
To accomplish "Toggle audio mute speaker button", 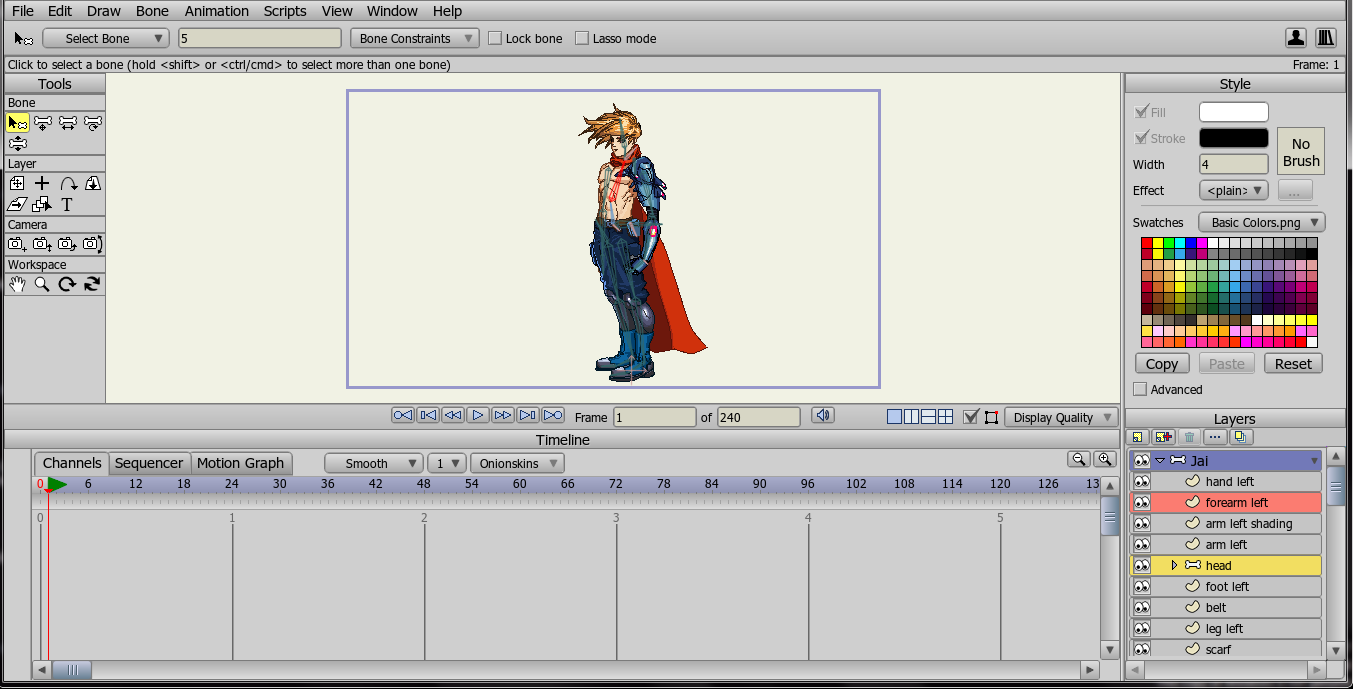I will point(823,415).
